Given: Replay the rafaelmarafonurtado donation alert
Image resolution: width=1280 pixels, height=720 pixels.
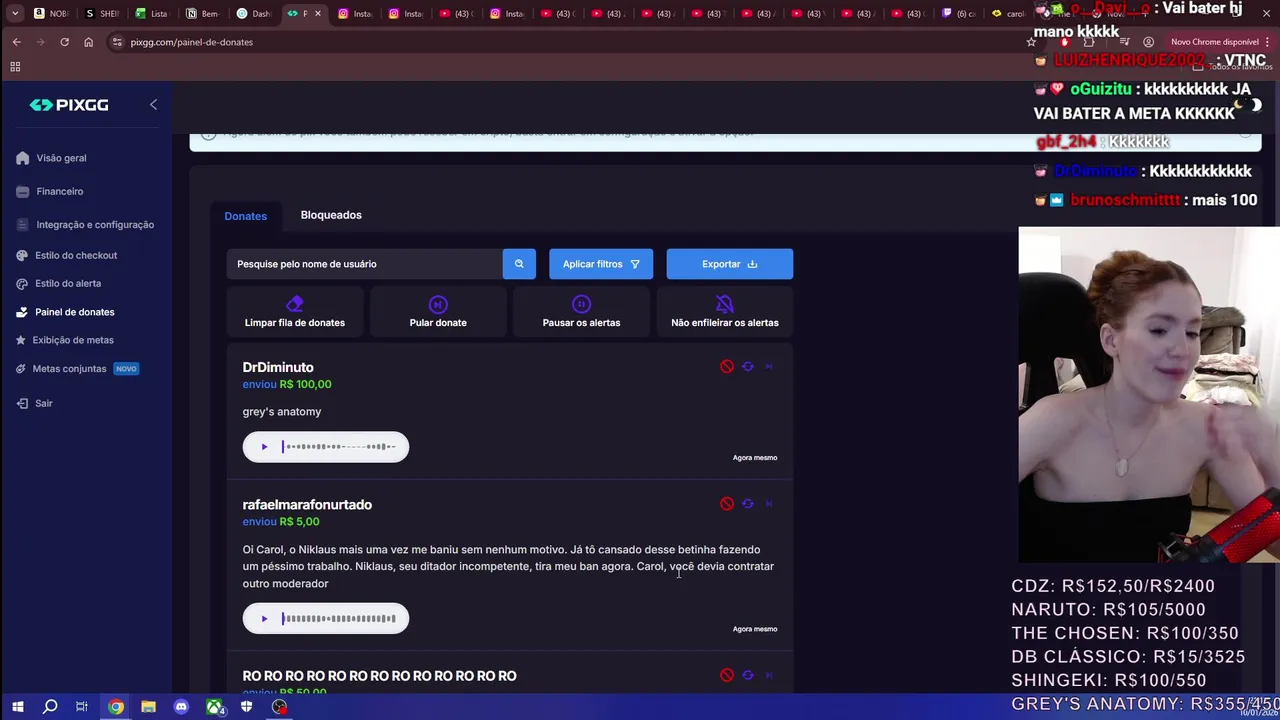Looking at the screenshot, I should click(x=748, y=504).
